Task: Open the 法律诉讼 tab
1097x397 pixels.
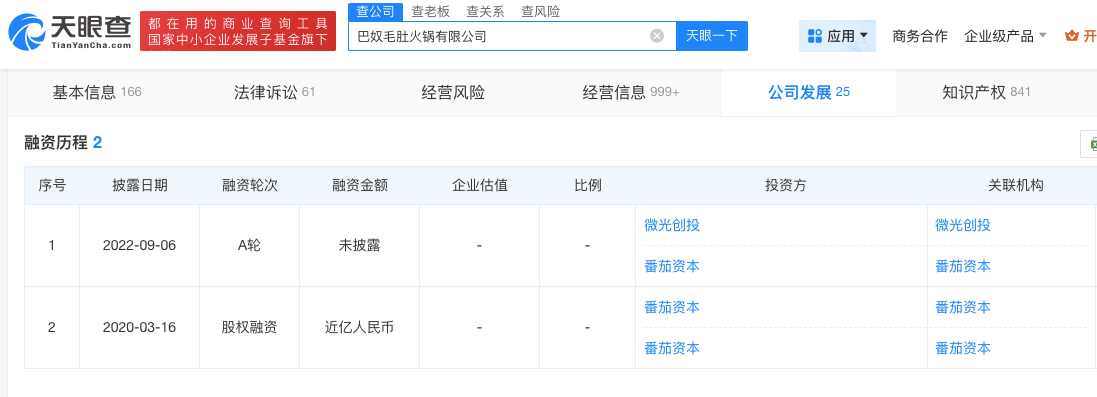Action: (x=275, y=92)
